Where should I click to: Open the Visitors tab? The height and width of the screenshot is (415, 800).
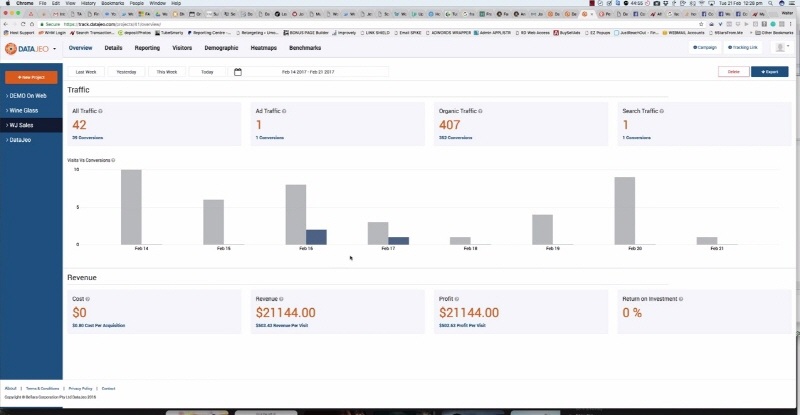tap(182, 48)
